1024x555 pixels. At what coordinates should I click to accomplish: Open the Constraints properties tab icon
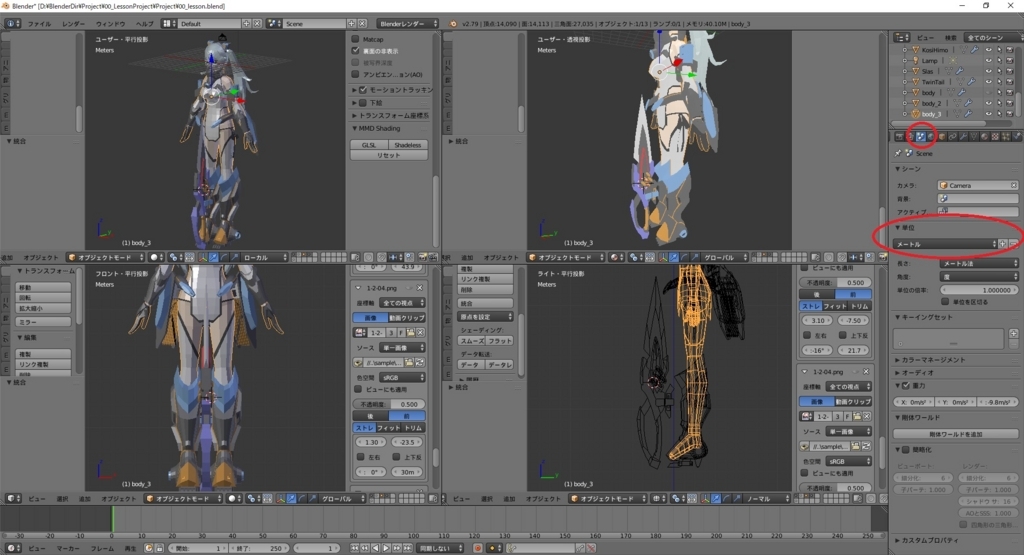point(952,136)
